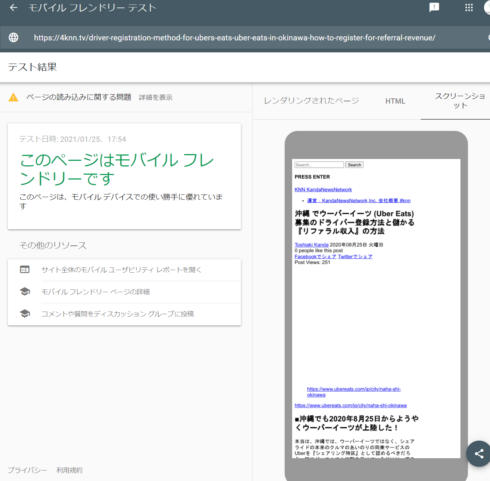
Task: Click the Search field in phone preview
Action: click(319, 165)
